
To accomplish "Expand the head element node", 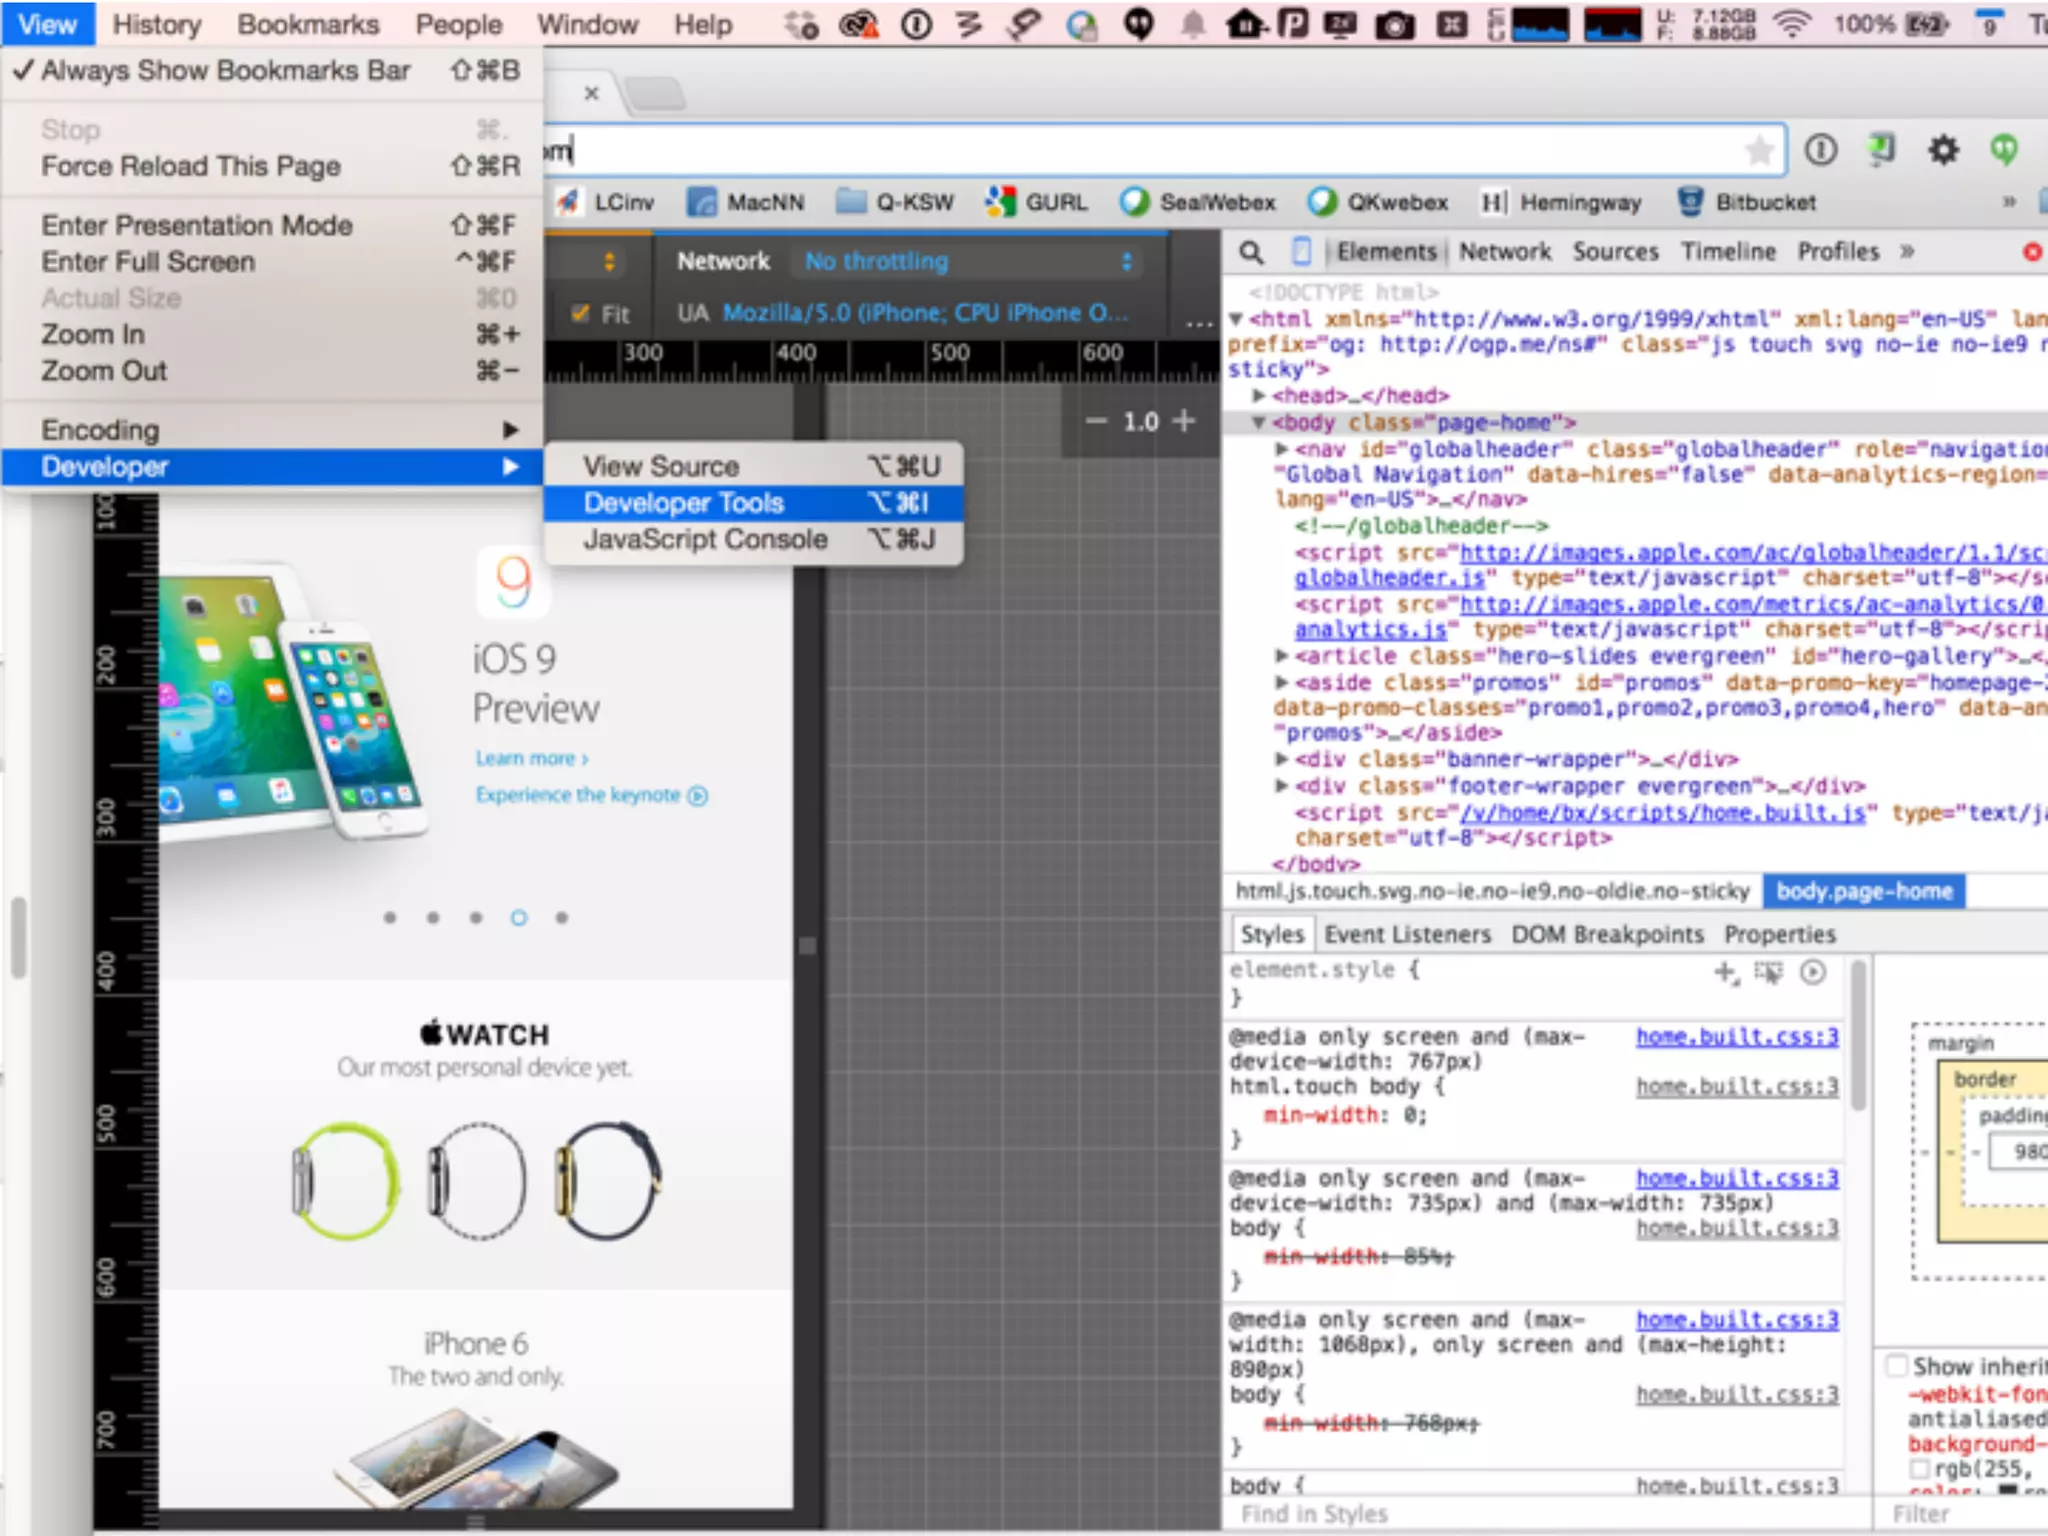I will click(1259, 396).
